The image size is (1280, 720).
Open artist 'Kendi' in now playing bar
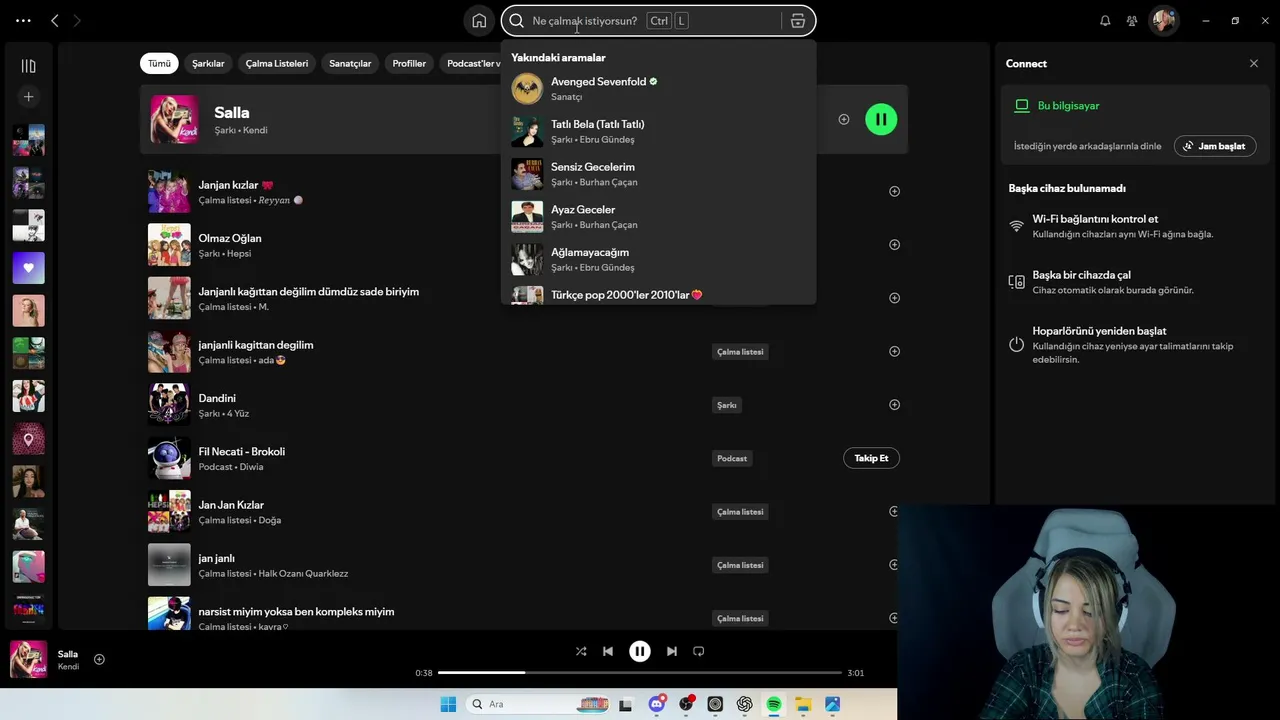pyautogui.click(x=68, y=667)
